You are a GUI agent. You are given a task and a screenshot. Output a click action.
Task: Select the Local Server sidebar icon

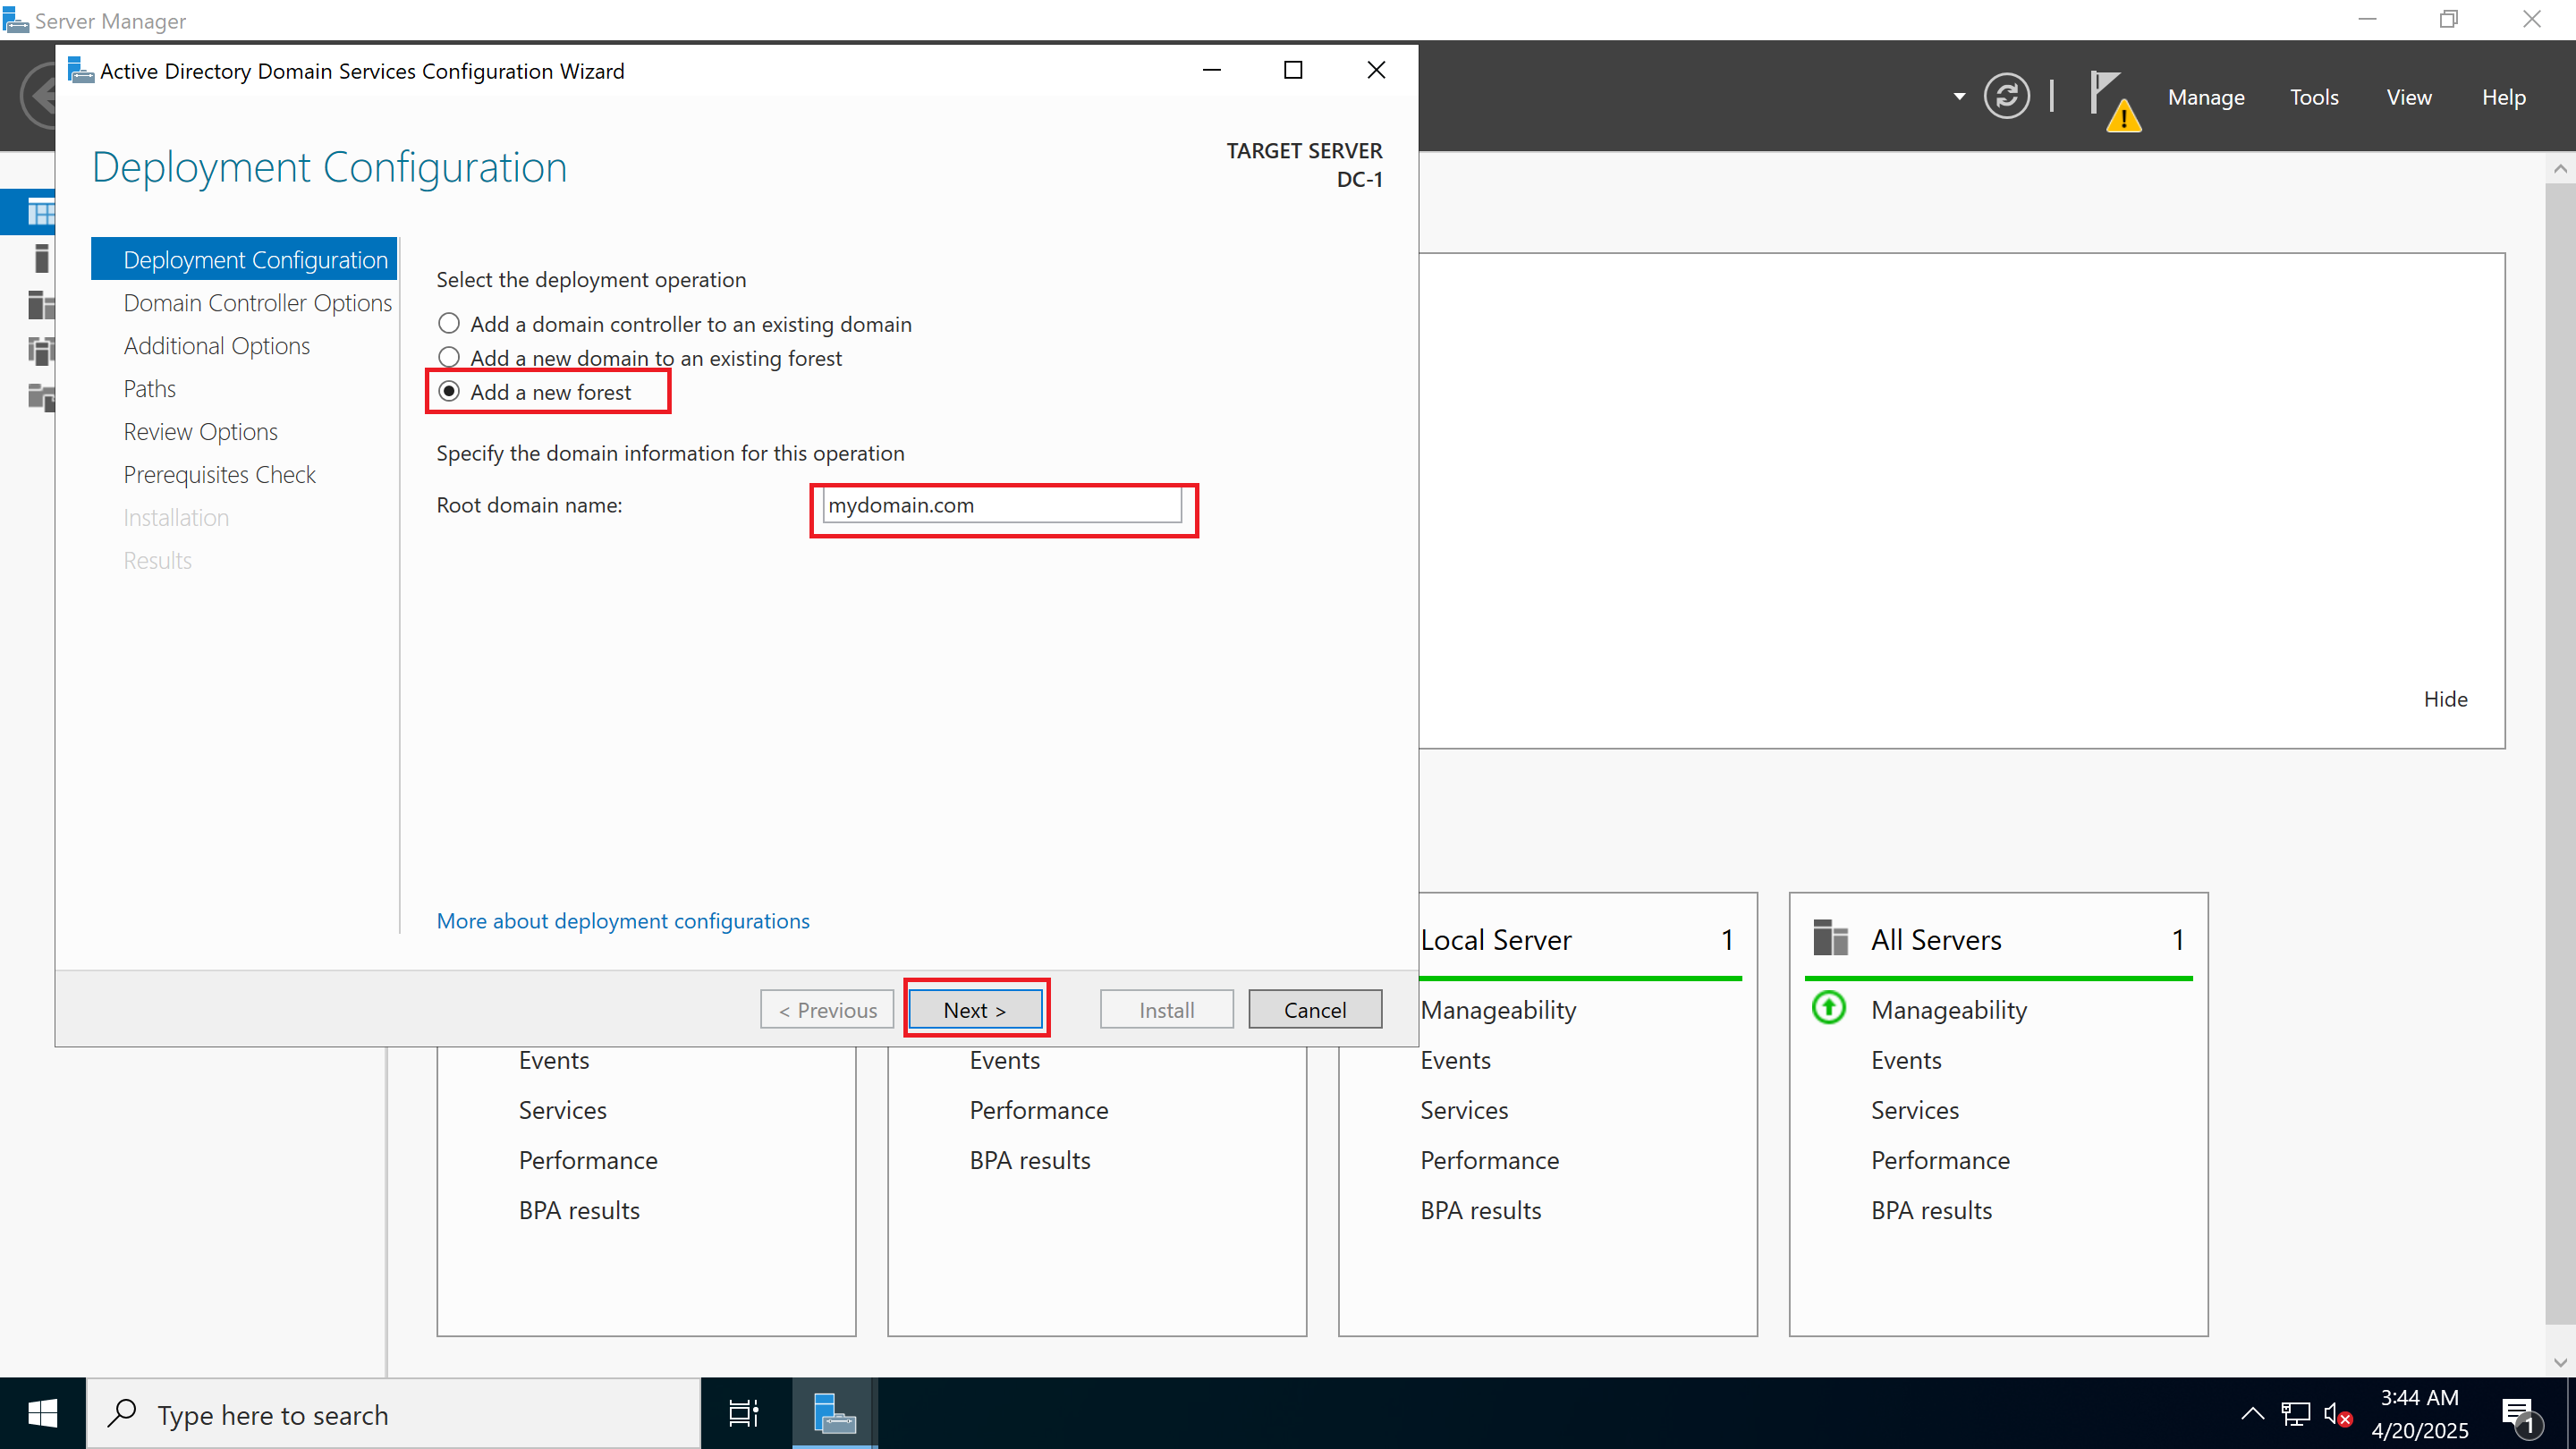coord(41,258)
